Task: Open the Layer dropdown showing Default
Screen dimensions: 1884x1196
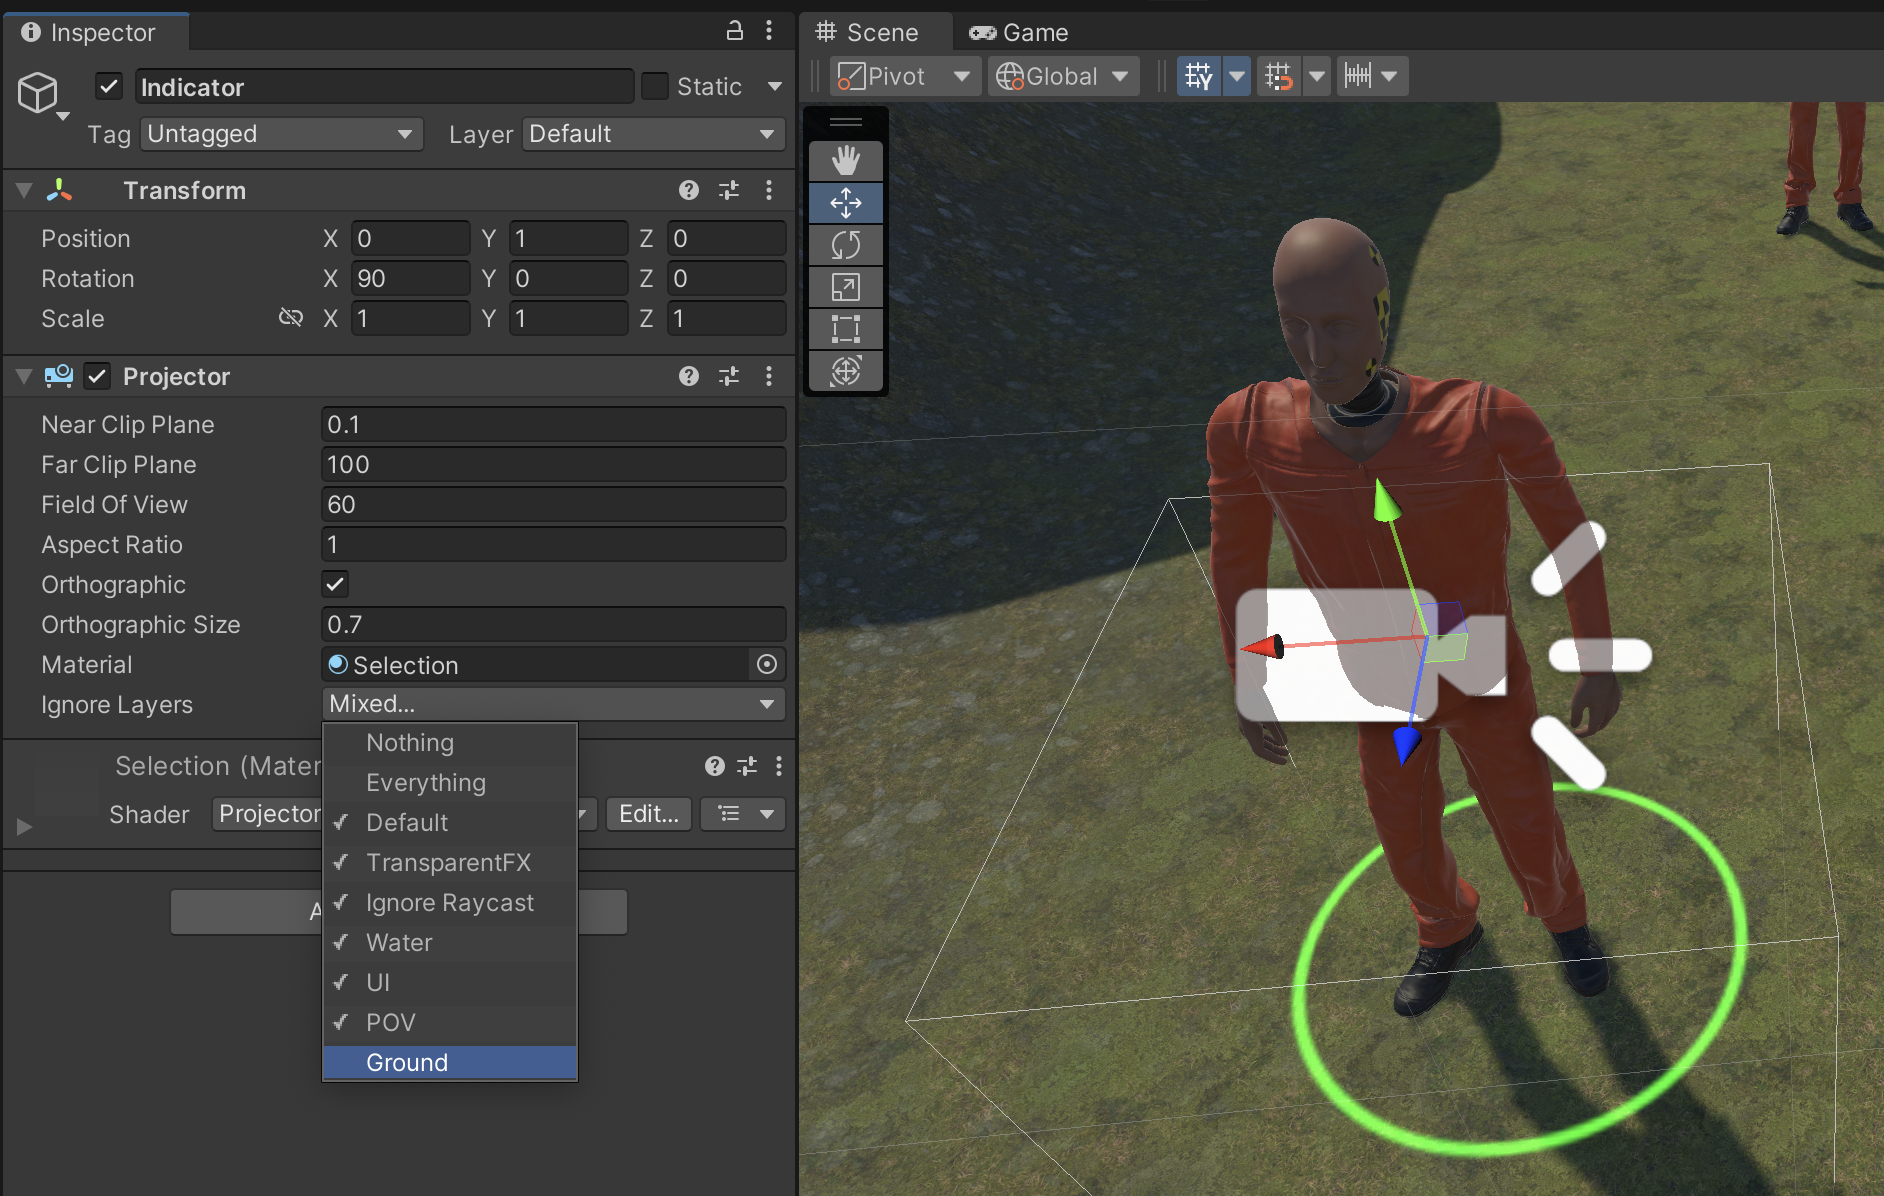Action: [652, 134]
